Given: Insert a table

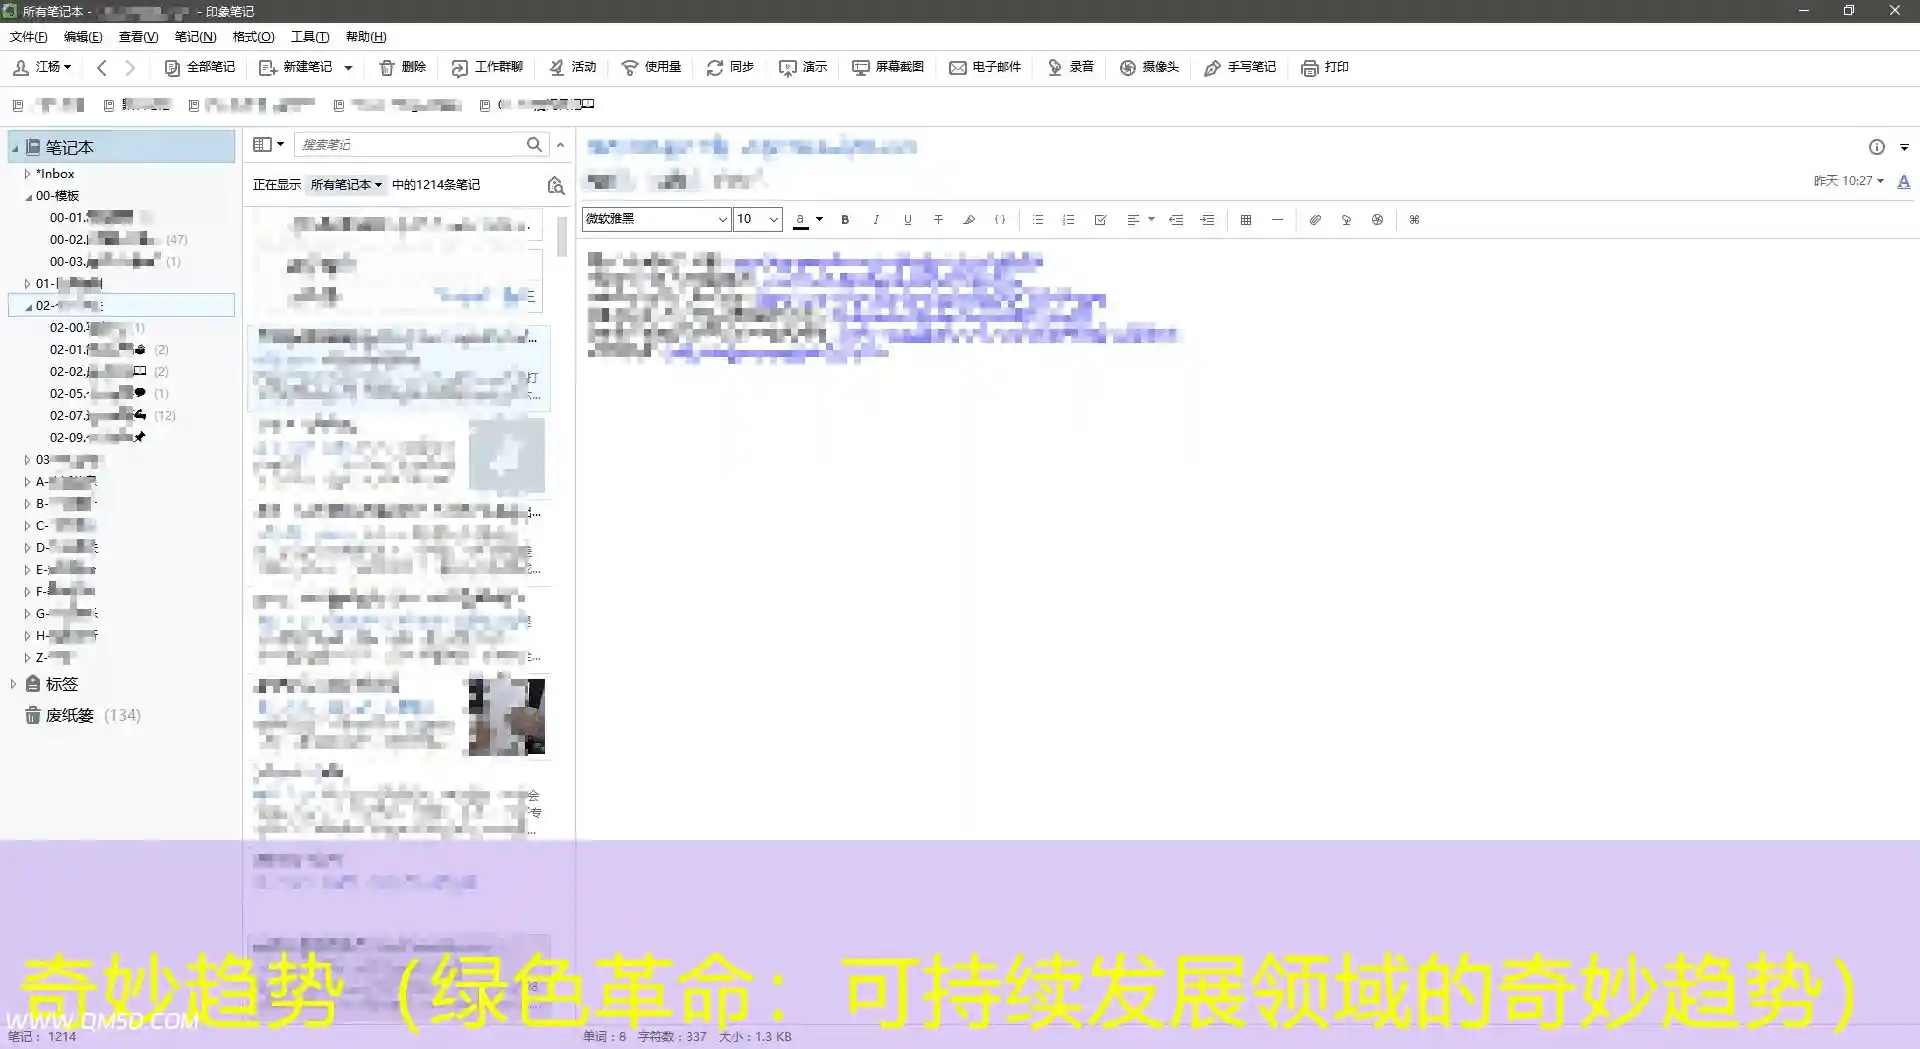Looking at the screenshot, I should point(1246,220).
